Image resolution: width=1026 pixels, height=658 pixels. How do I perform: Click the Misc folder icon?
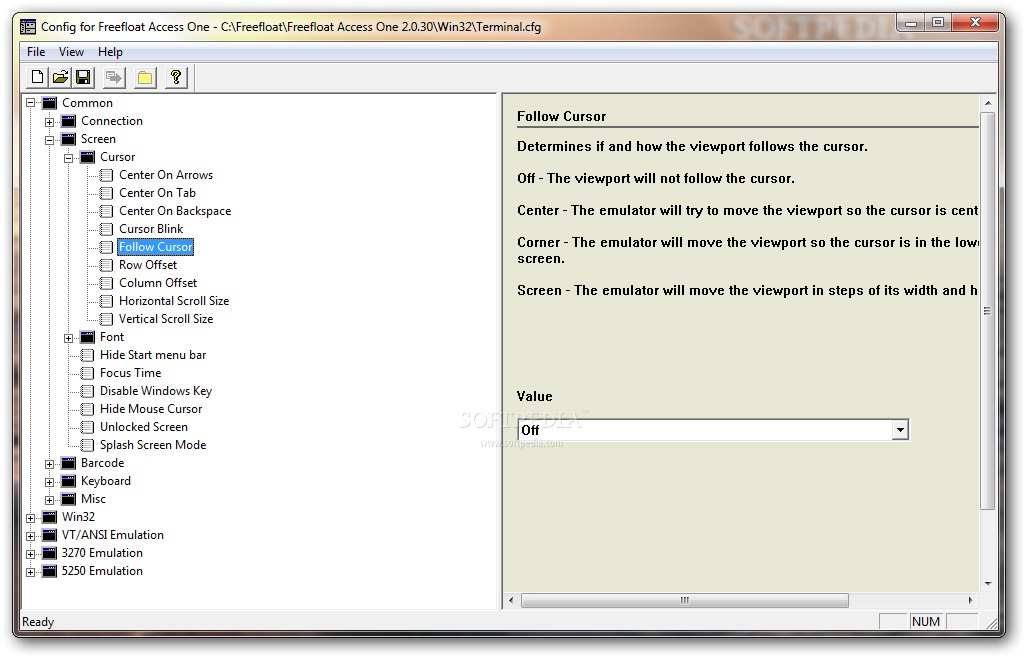coord(69,499)
